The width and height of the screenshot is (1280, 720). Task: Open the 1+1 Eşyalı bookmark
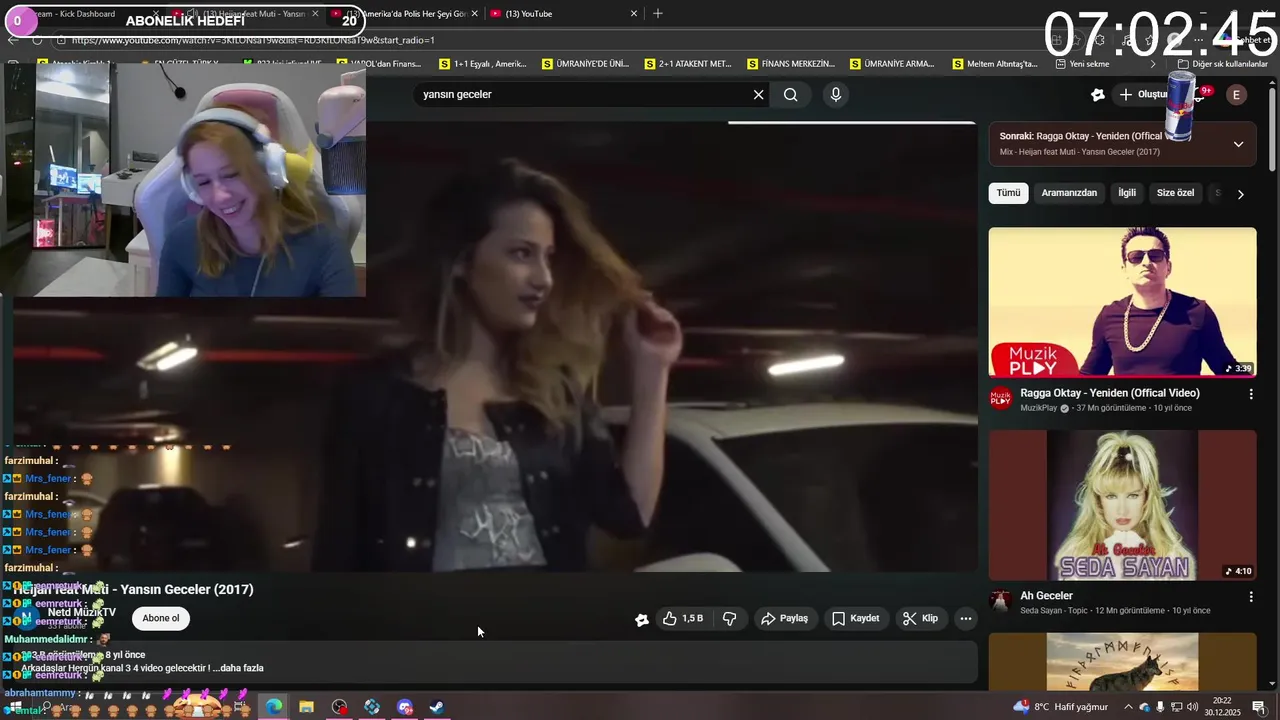[x=482, y=64]
